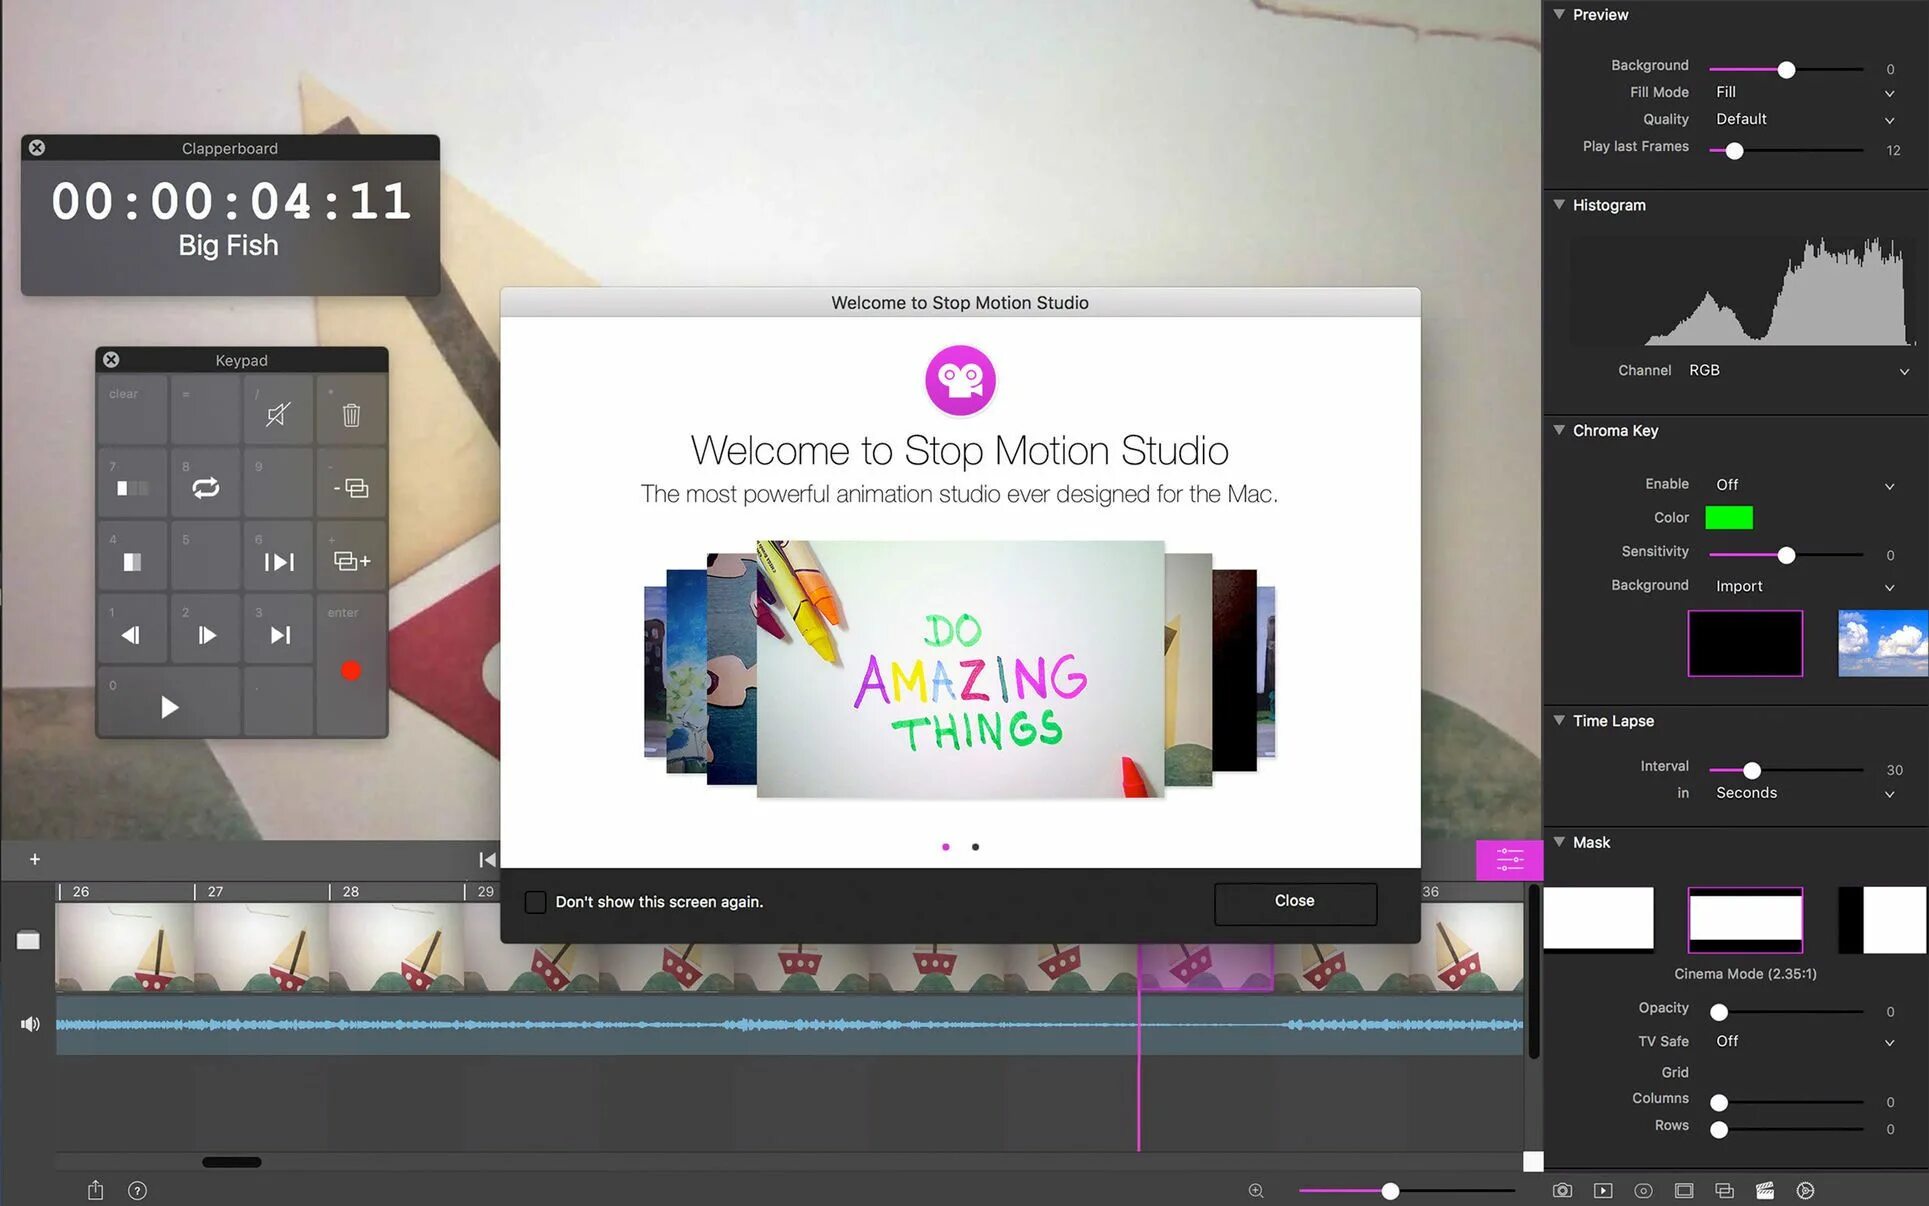Collapse the Mask section
The height and width of the screenshot is (1206, 1929).
tap(1559, 842)
